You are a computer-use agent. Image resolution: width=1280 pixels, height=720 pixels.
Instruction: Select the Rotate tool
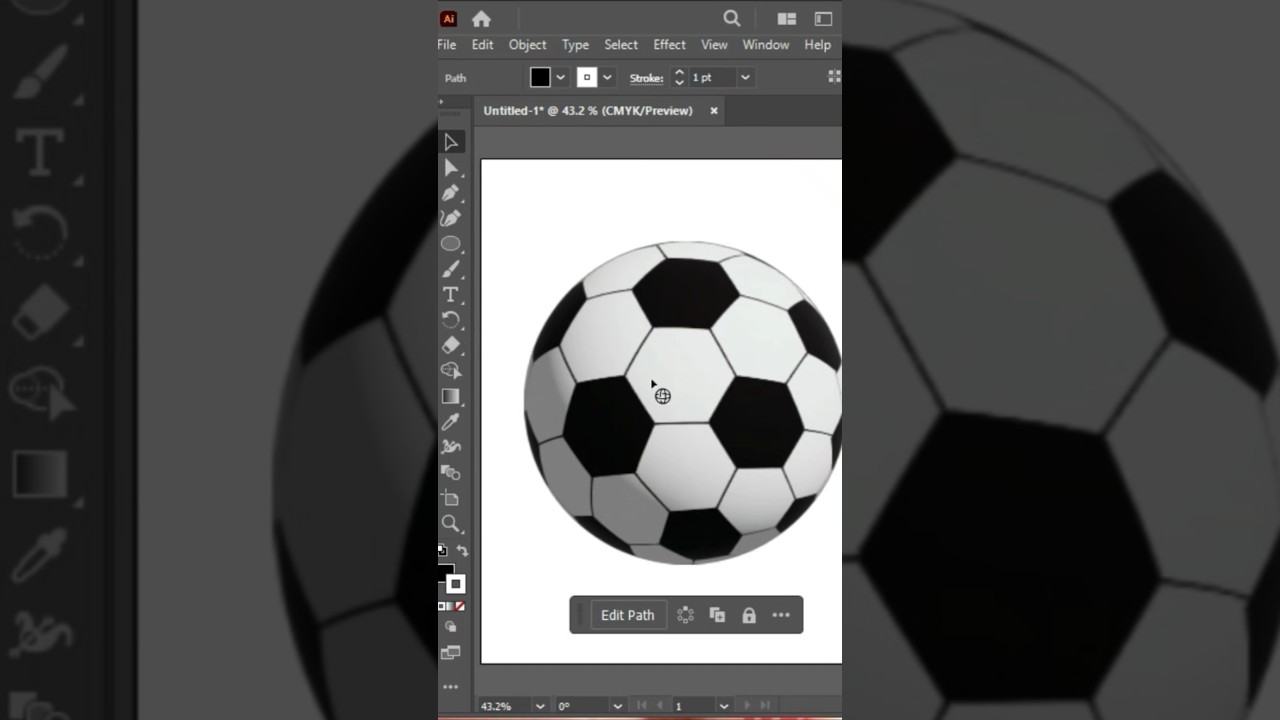point(451,320)
